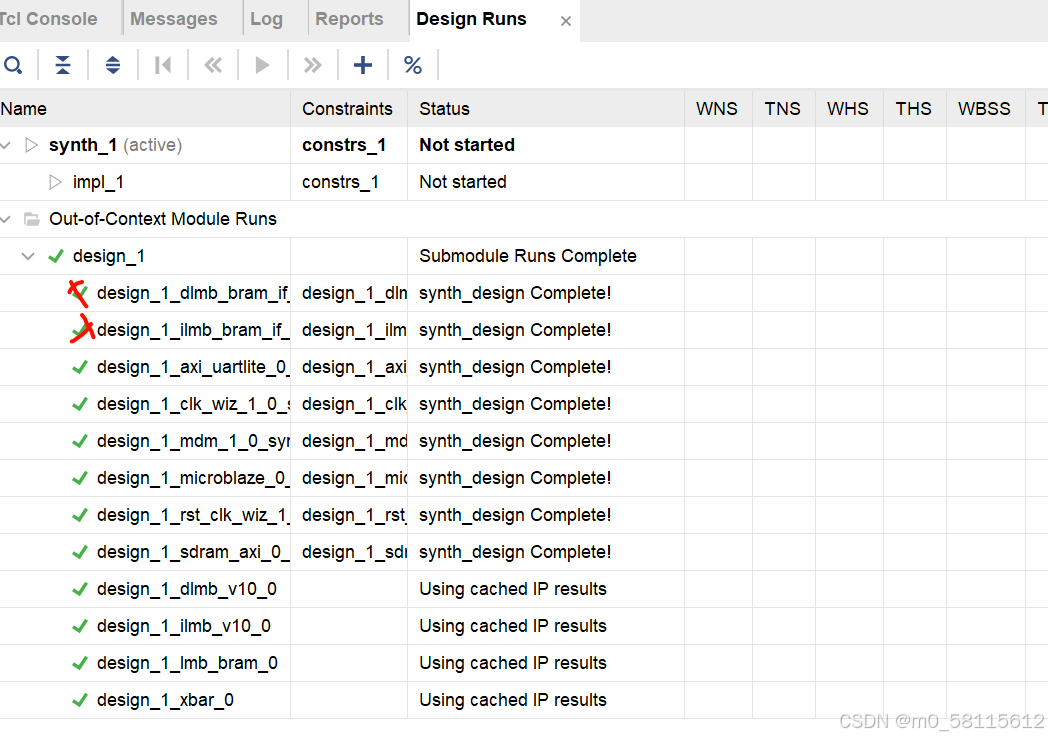
Task: Click the synth_1 run status icon
Action: click(31, 145)
